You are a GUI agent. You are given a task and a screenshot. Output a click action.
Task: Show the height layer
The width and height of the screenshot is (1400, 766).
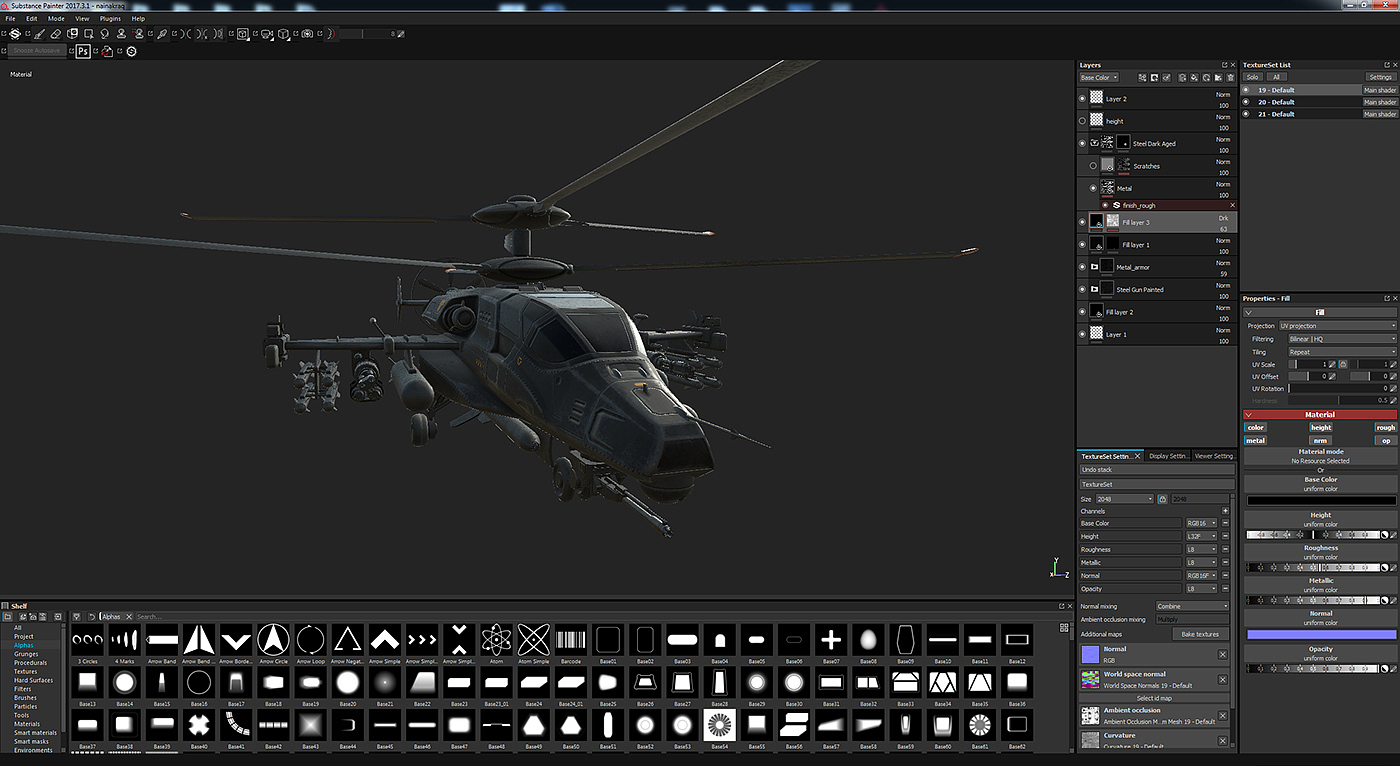1082,121
